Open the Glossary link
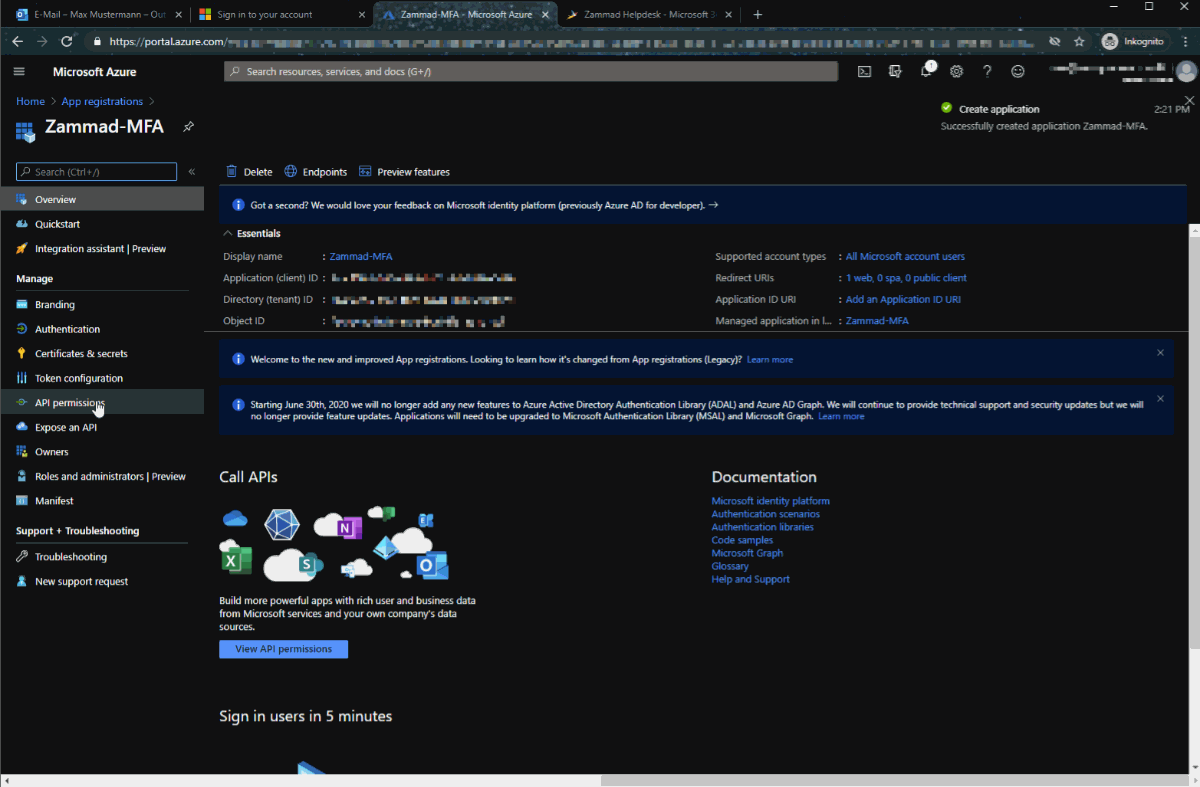 pos(730,566)
